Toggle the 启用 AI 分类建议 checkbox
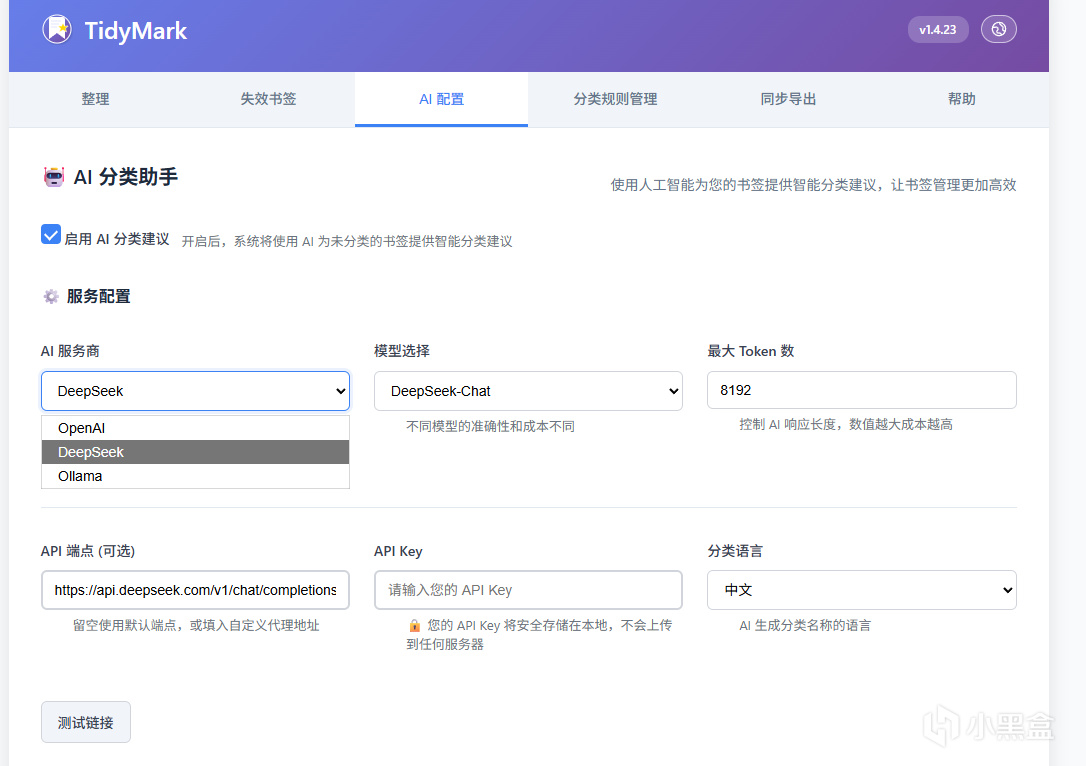The height and width of the screenshot is (766, 1086). click(x=51, y=235)
